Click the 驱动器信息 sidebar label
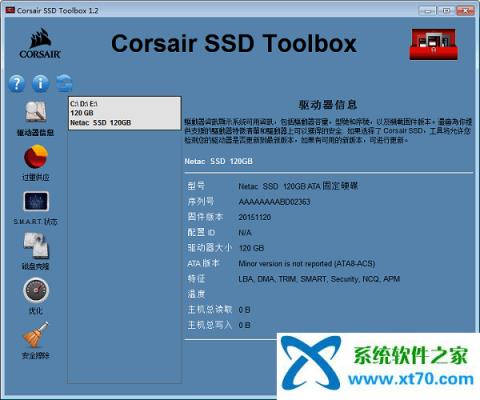The width and height of the screenshot is (480, 400). click(36, 133)
